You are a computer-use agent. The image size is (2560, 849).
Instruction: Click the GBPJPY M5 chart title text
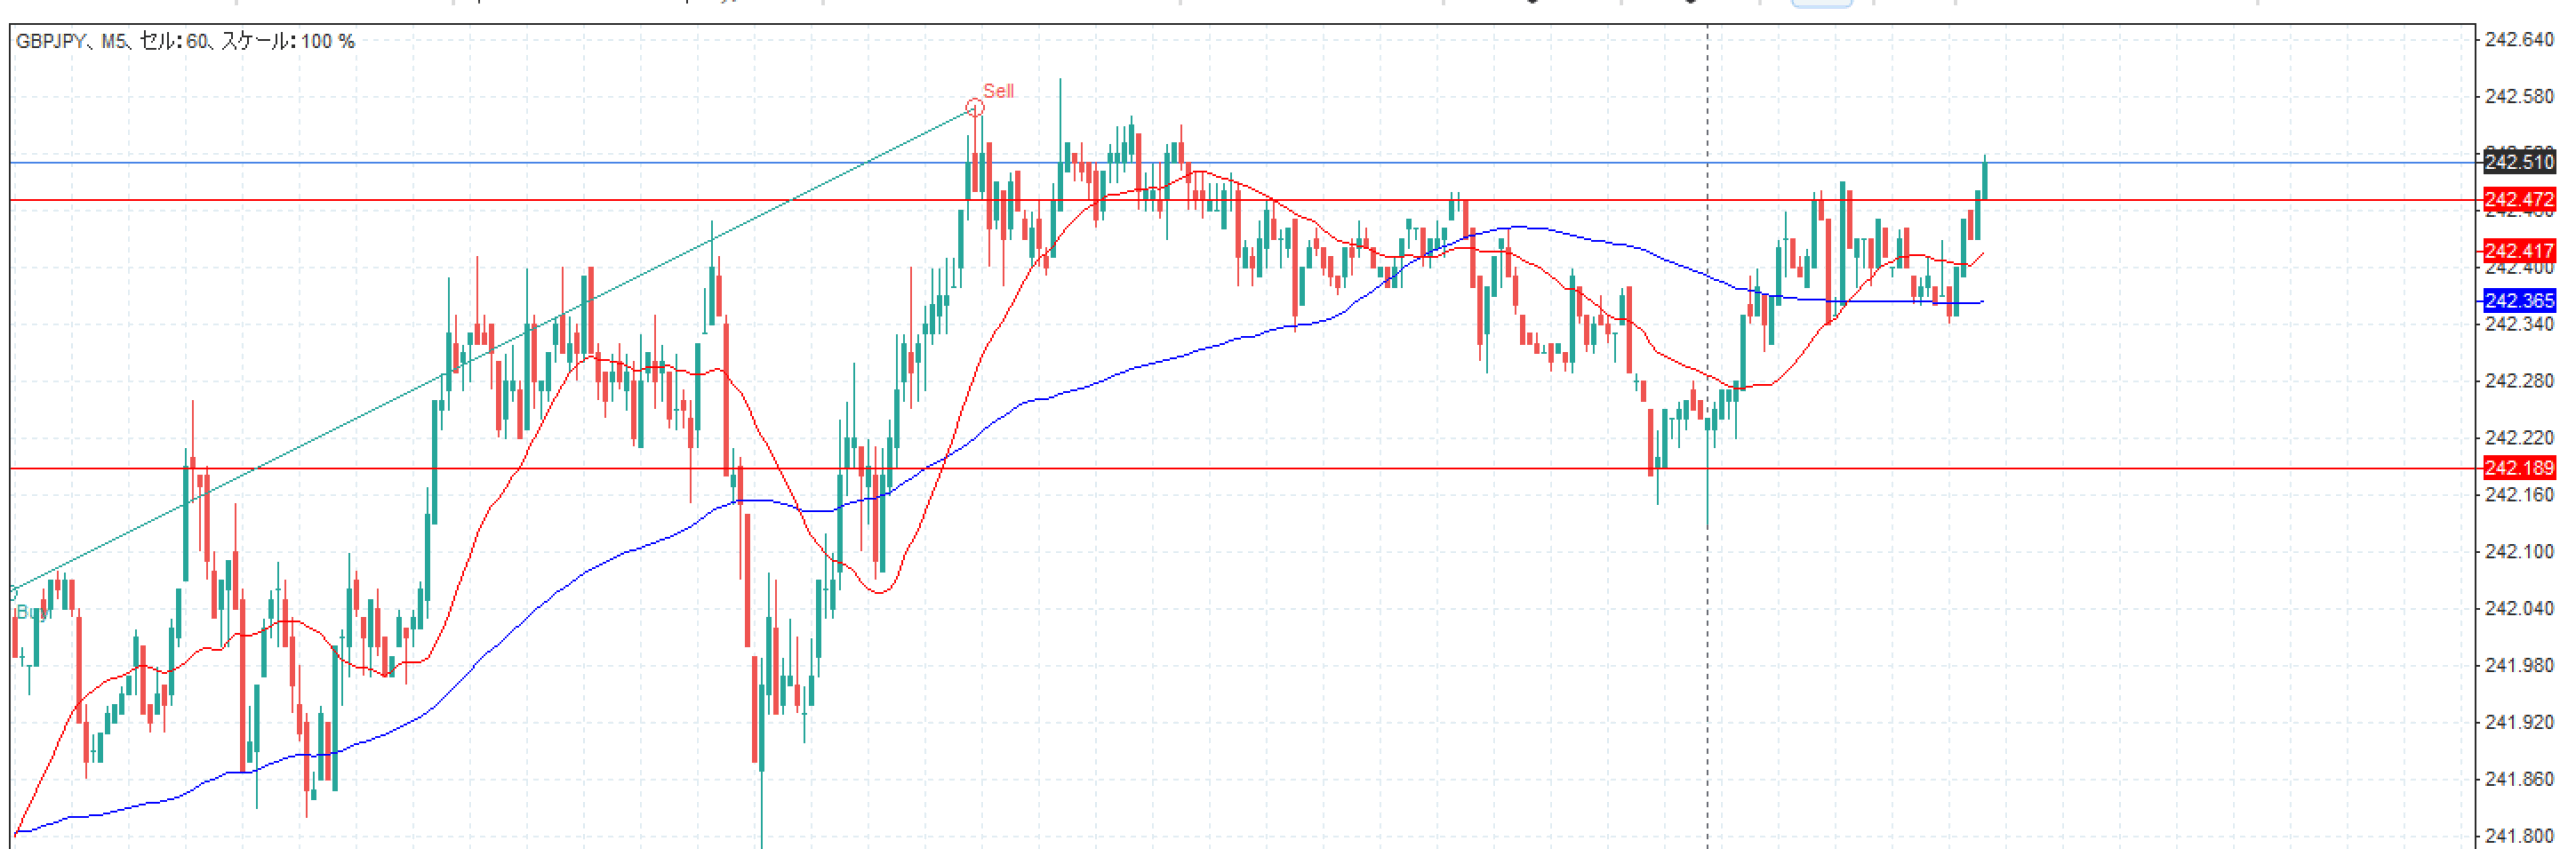tap(185, 41)
